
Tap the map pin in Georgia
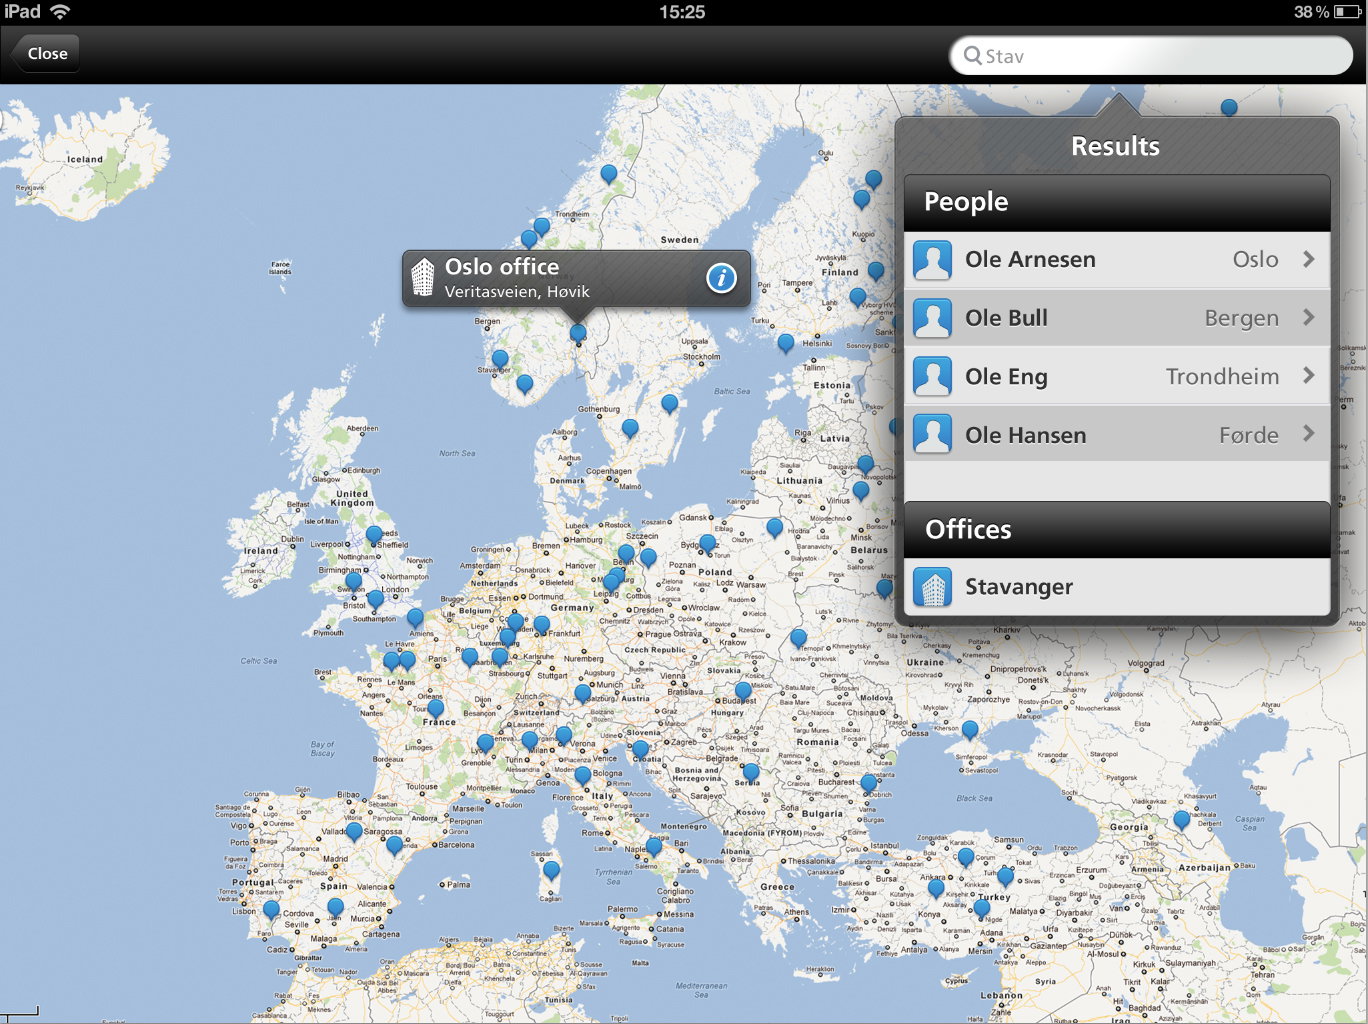[x=1182, y=821]
